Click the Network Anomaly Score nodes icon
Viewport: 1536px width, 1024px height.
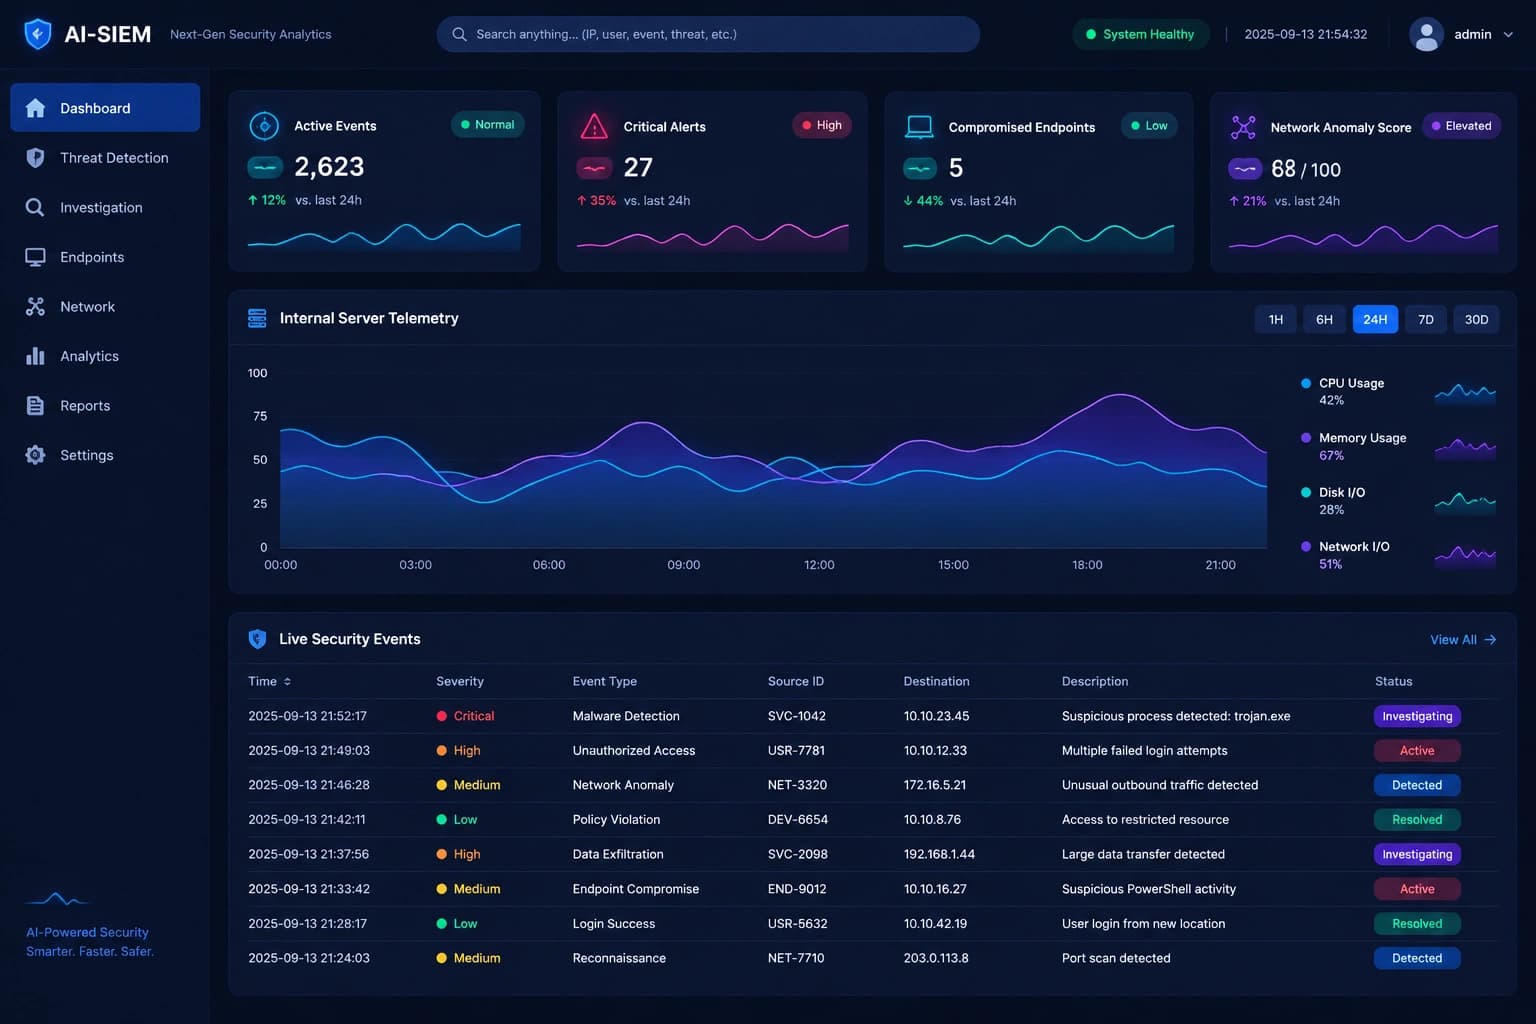coord(1243,127)
